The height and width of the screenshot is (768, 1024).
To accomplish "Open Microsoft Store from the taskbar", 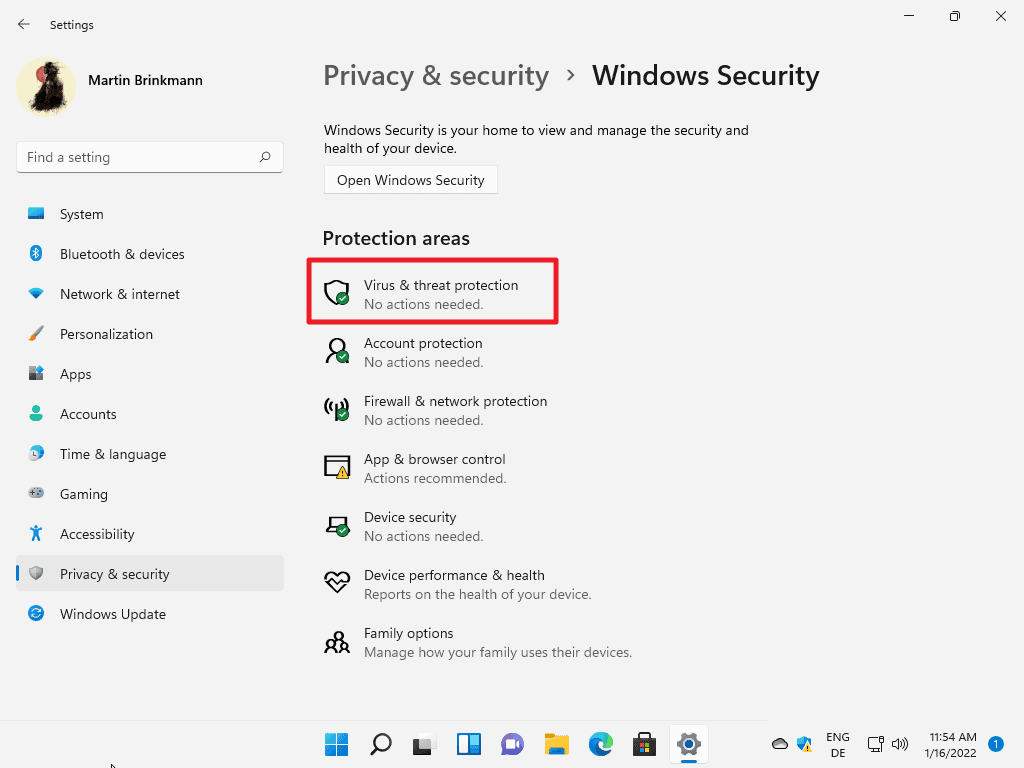I will 644,744.
